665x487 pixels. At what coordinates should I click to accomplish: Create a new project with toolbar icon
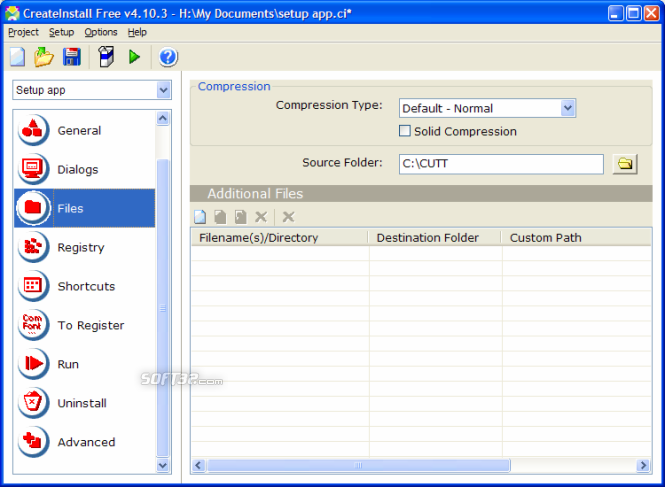[x=17, y=57]
